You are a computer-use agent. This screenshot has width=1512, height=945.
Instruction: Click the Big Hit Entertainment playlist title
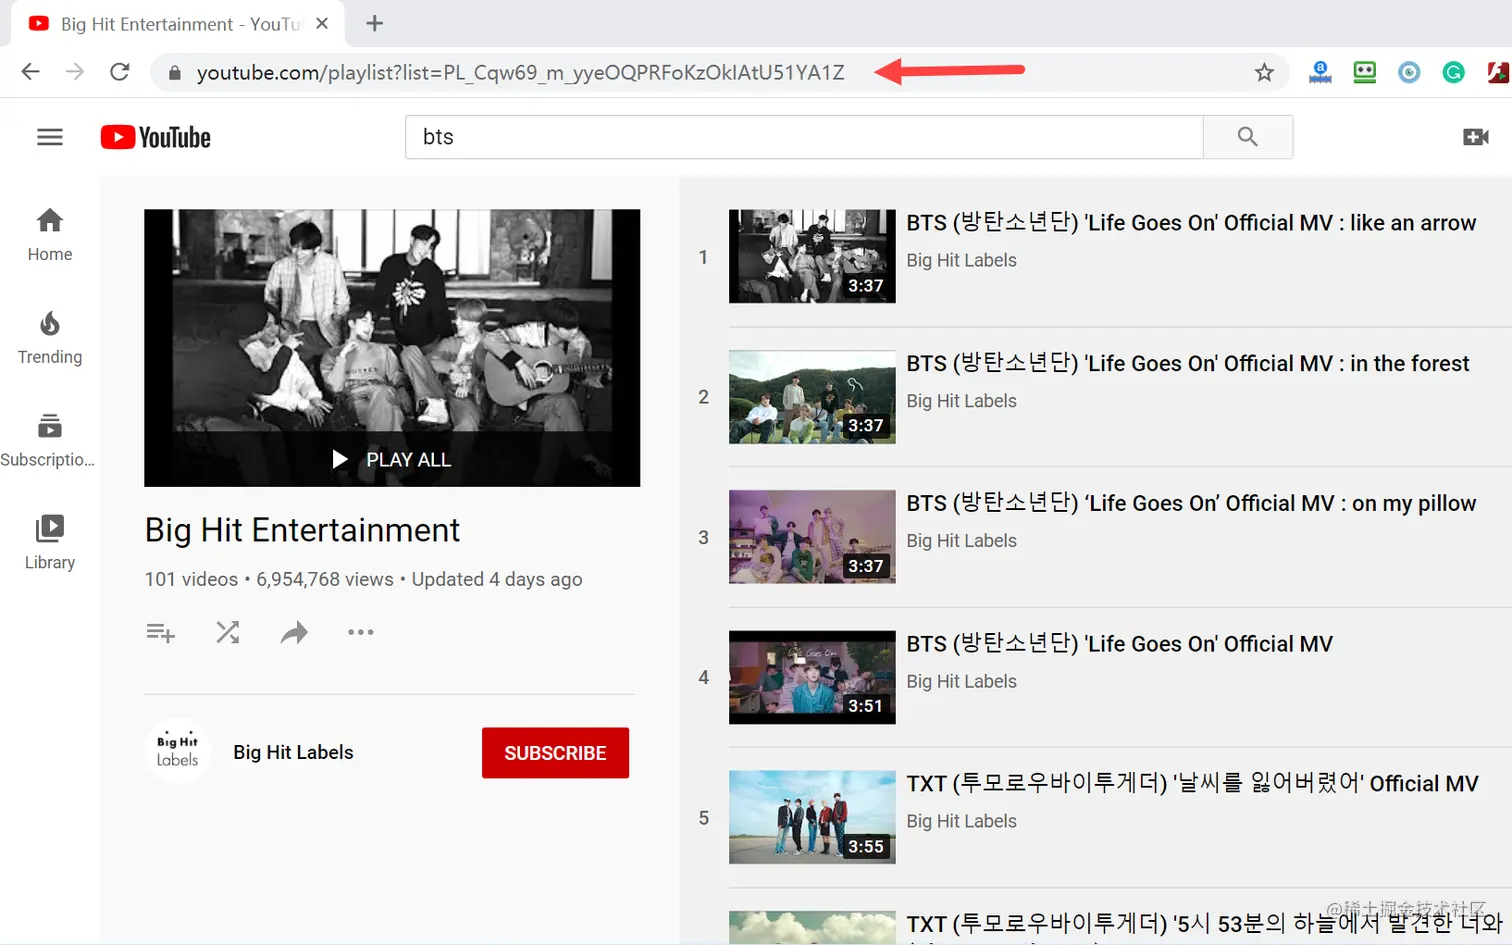pos(302,530)
